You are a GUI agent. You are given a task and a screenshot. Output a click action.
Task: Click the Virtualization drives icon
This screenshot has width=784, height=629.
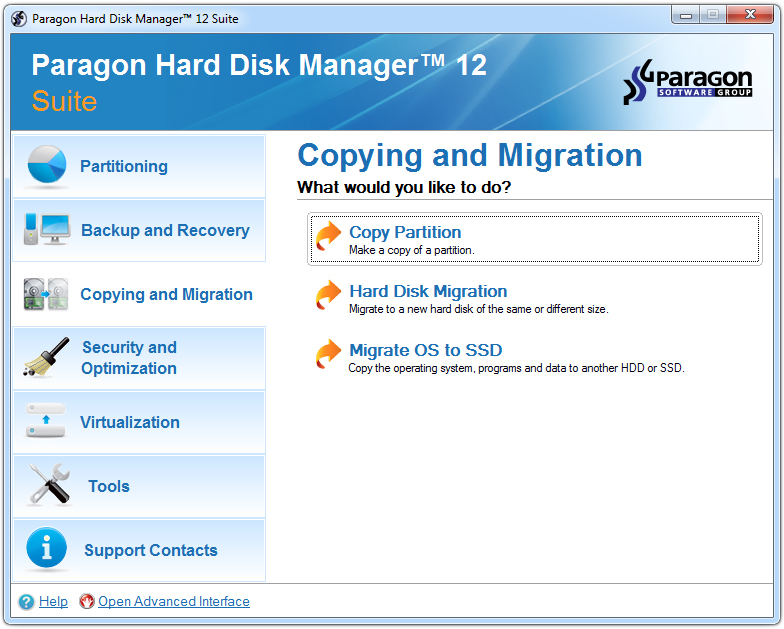click(46, 421)
